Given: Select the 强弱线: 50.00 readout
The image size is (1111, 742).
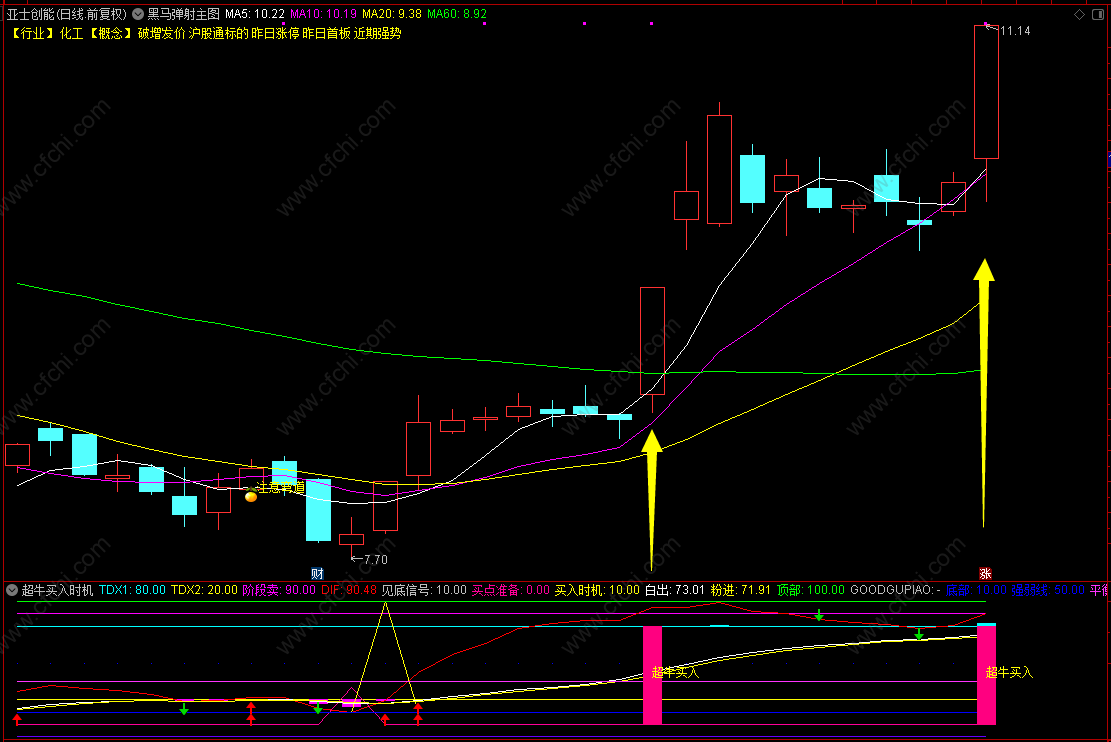Looking at the screenshot, I should 1048,590.
